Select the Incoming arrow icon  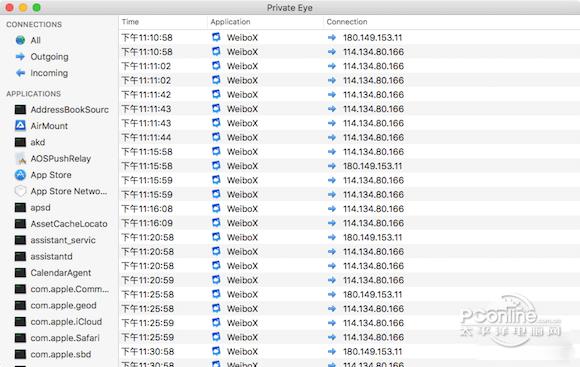coord(20,73)
